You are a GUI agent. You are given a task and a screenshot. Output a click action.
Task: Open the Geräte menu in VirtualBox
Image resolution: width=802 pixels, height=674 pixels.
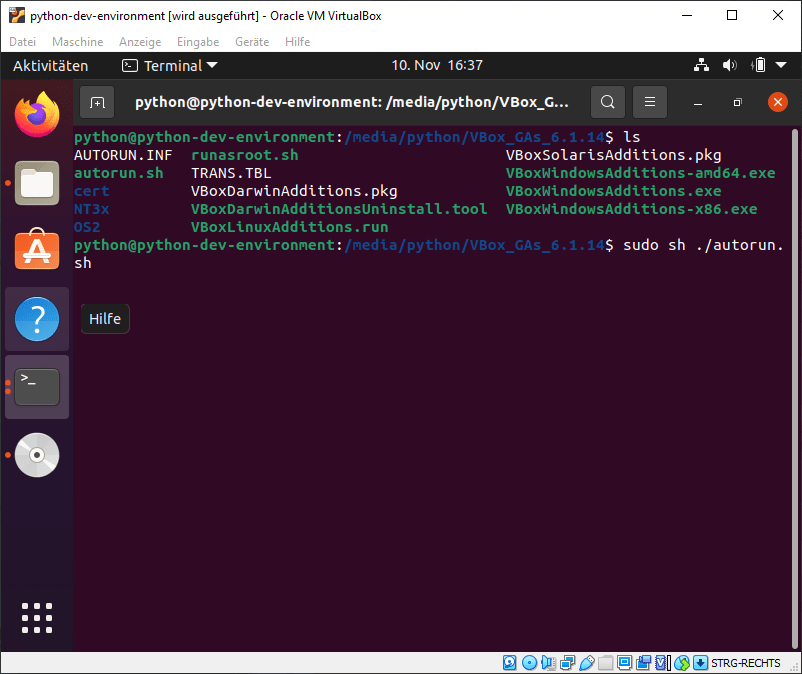pos(251,42)
